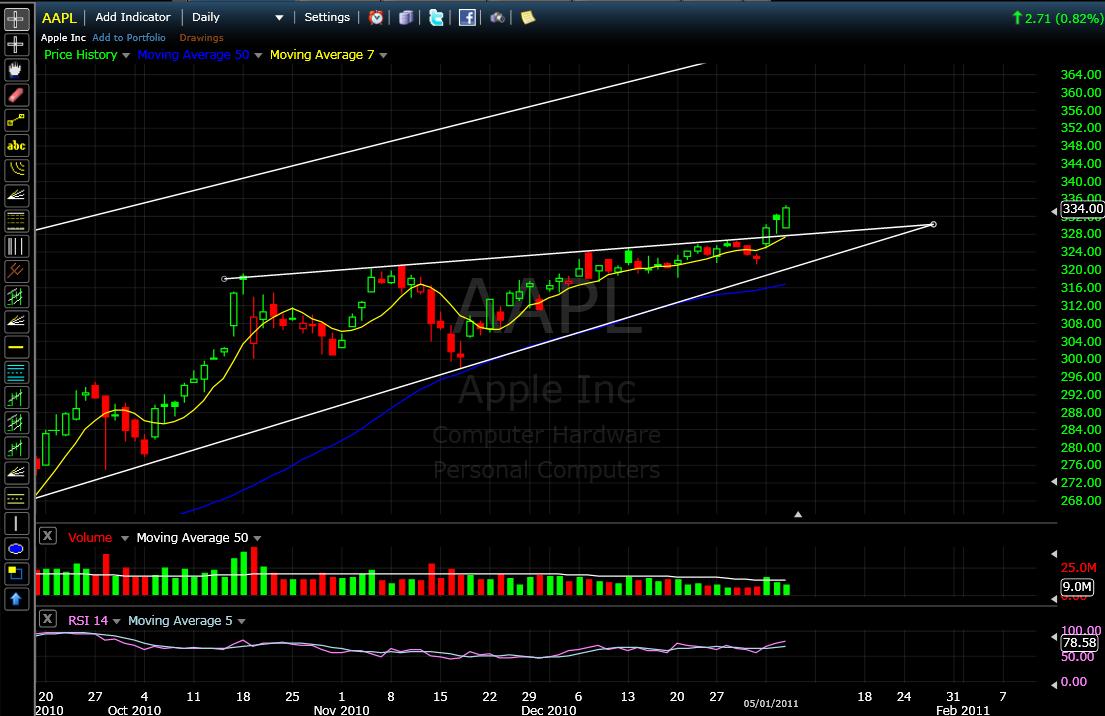Click the 268.00 price axis label
The width and height of the screenshot is (1105, 716).
pyautogui.click(x=1080, y=501)
